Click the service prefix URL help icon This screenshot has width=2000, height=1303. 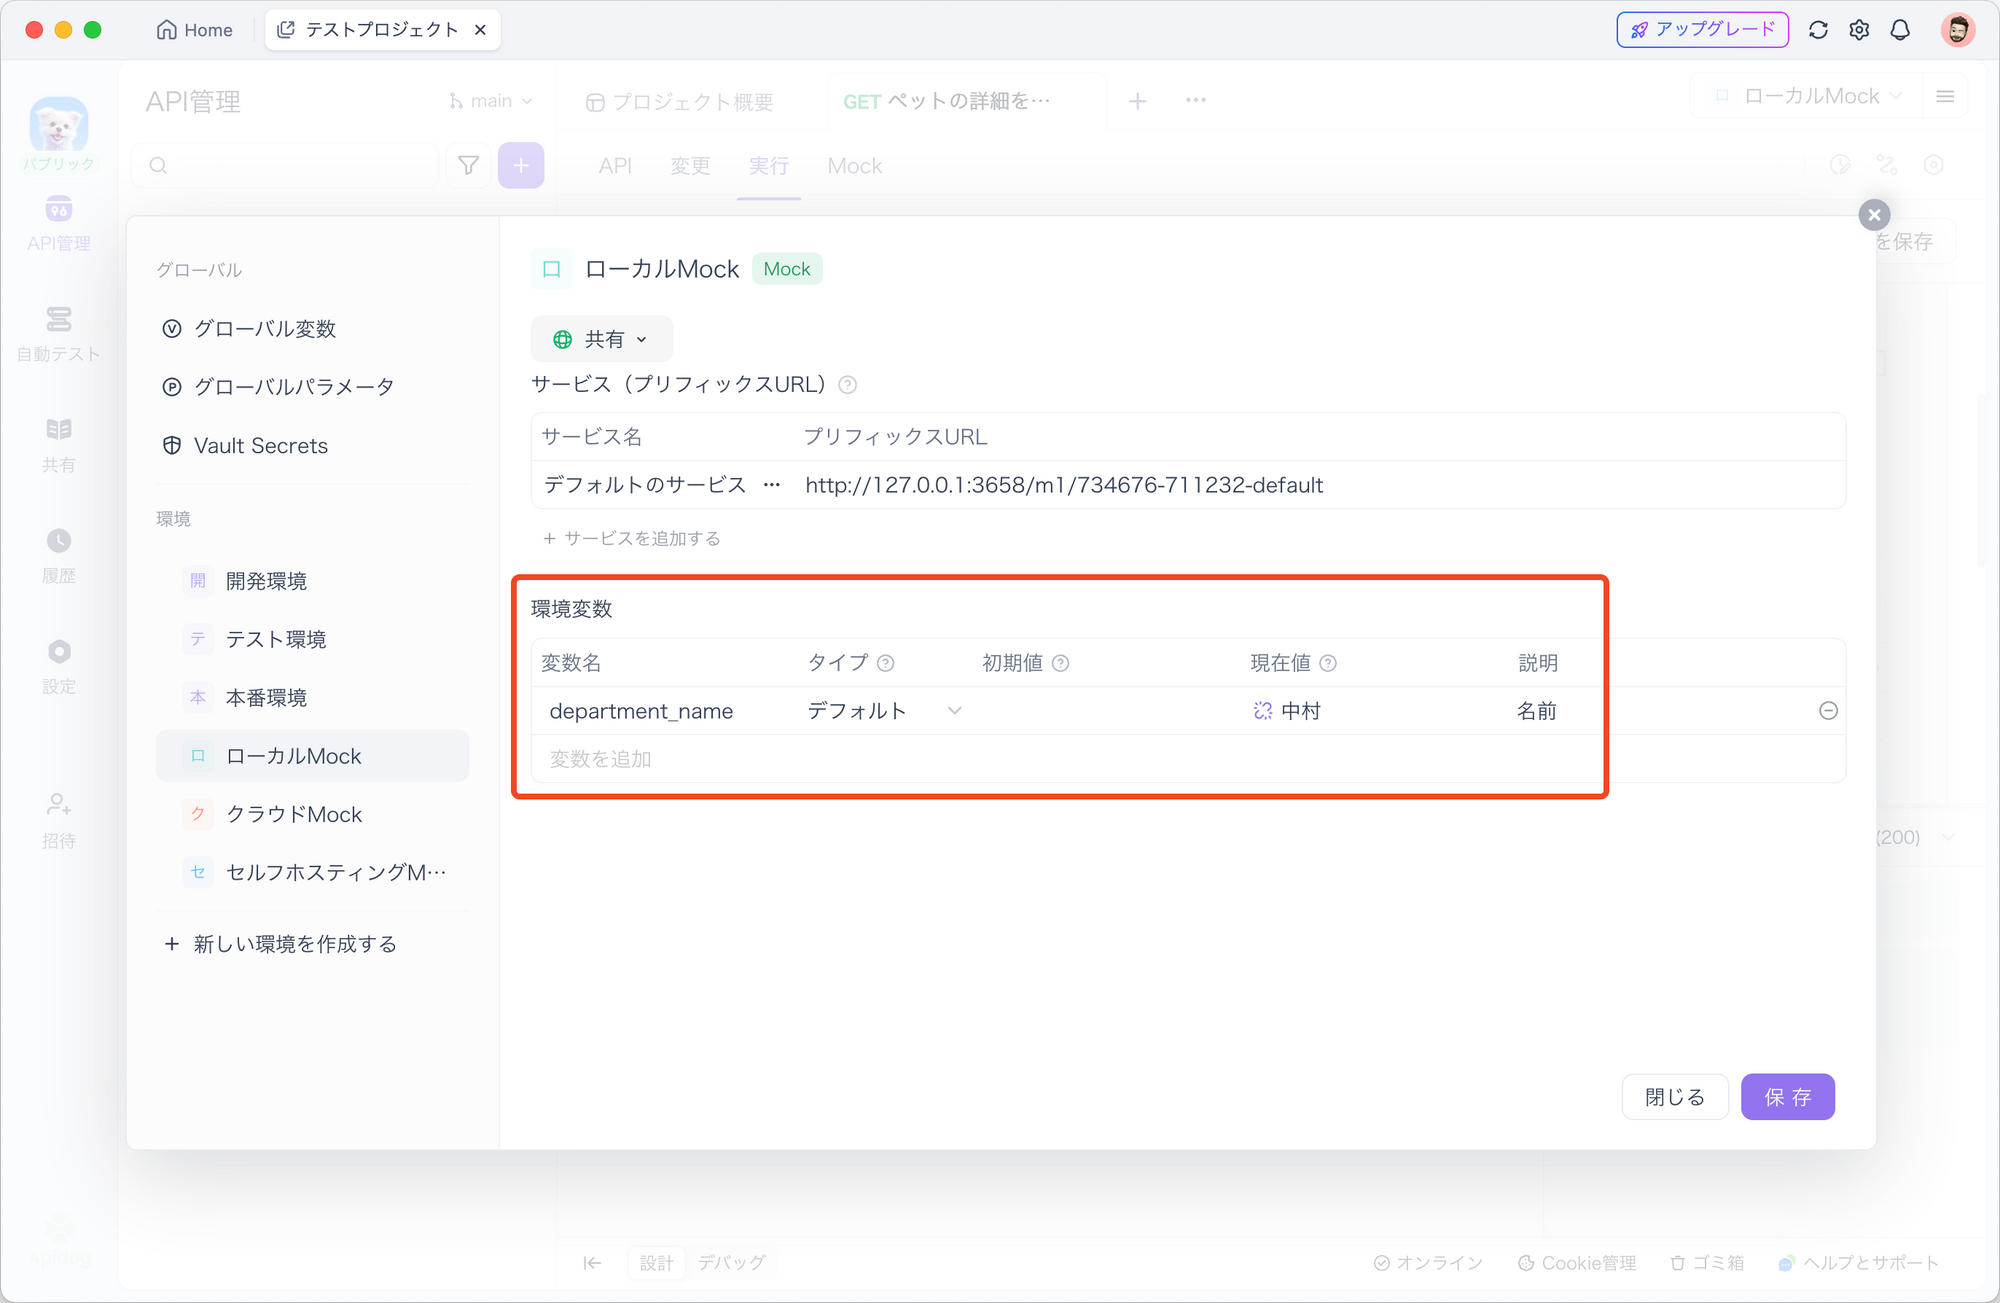[847, 385]
